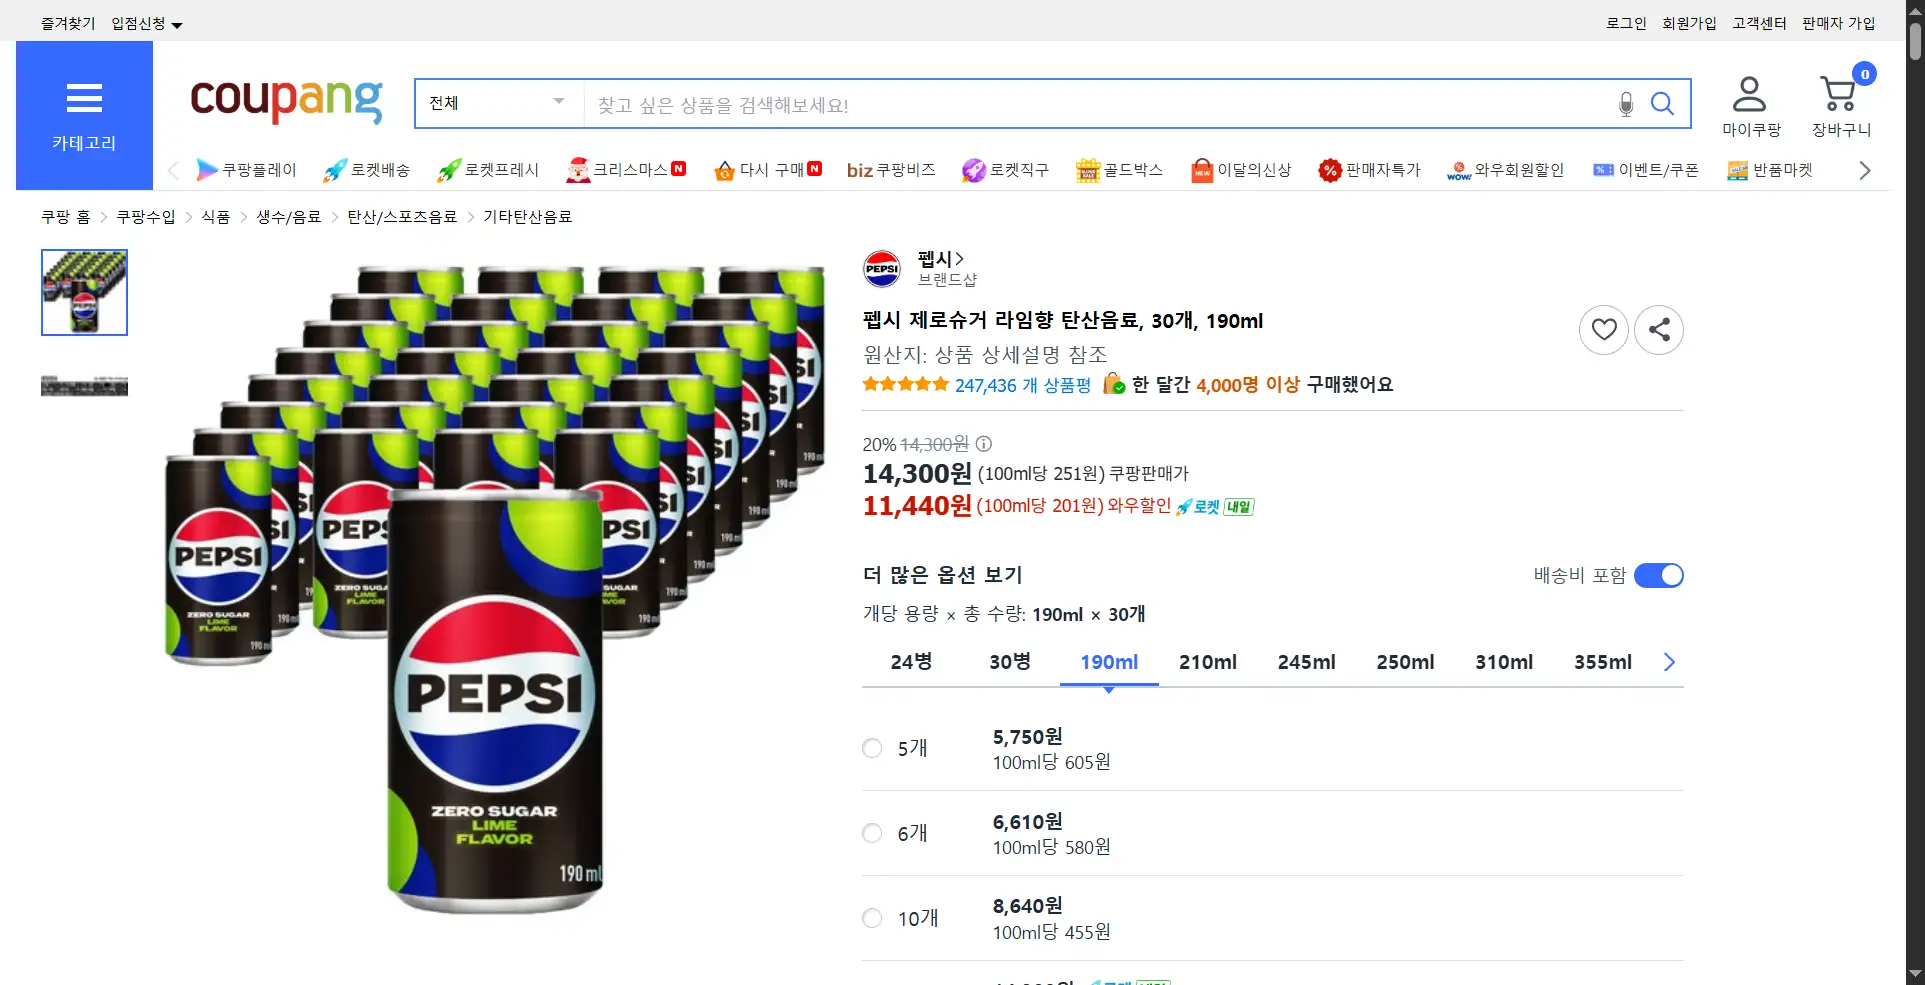Open the 247,436 개 상품평 reviews link
The image size is (1925, 985).
[1022, 385]
